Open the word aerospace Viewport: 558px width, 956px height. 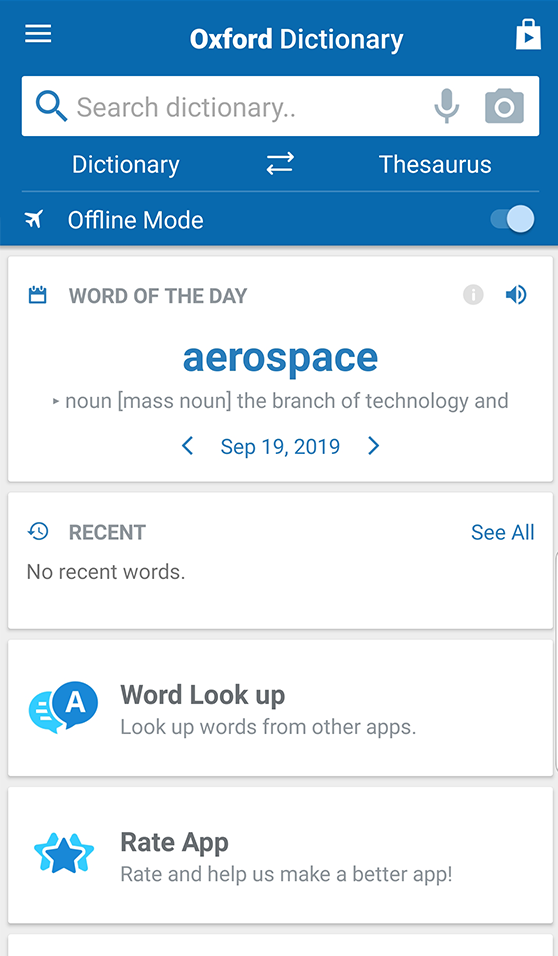pos(281,358)
